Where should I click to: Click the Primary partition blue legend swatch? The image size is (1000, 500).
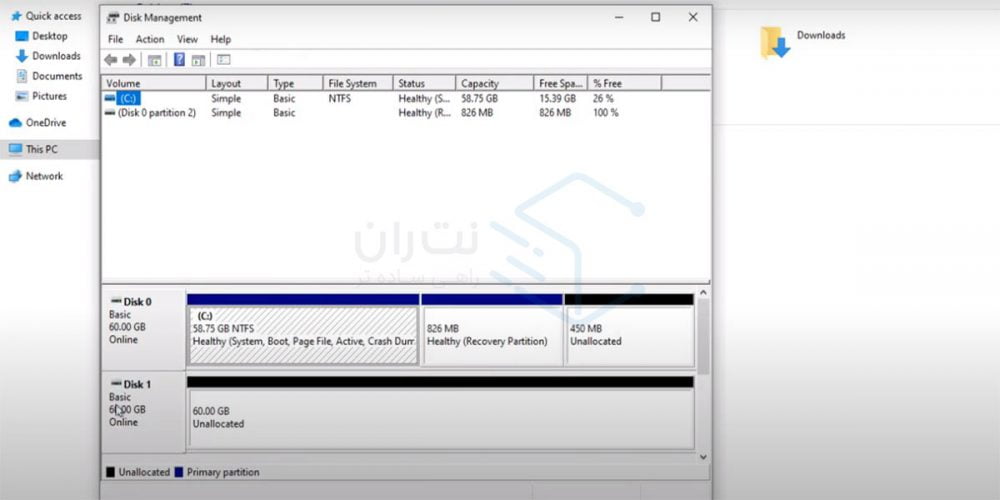[x=179, y=472]
